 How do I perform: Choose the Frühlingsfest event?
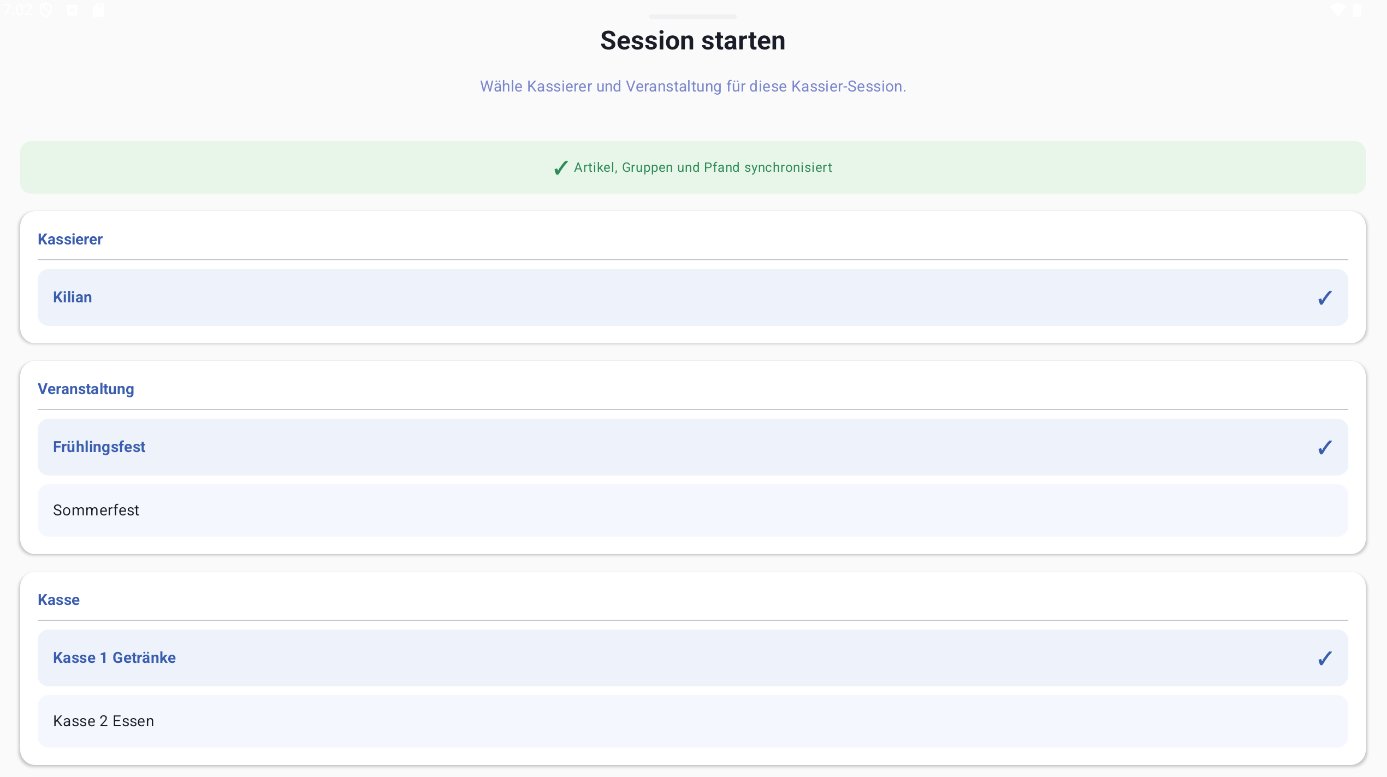(693, 447)
